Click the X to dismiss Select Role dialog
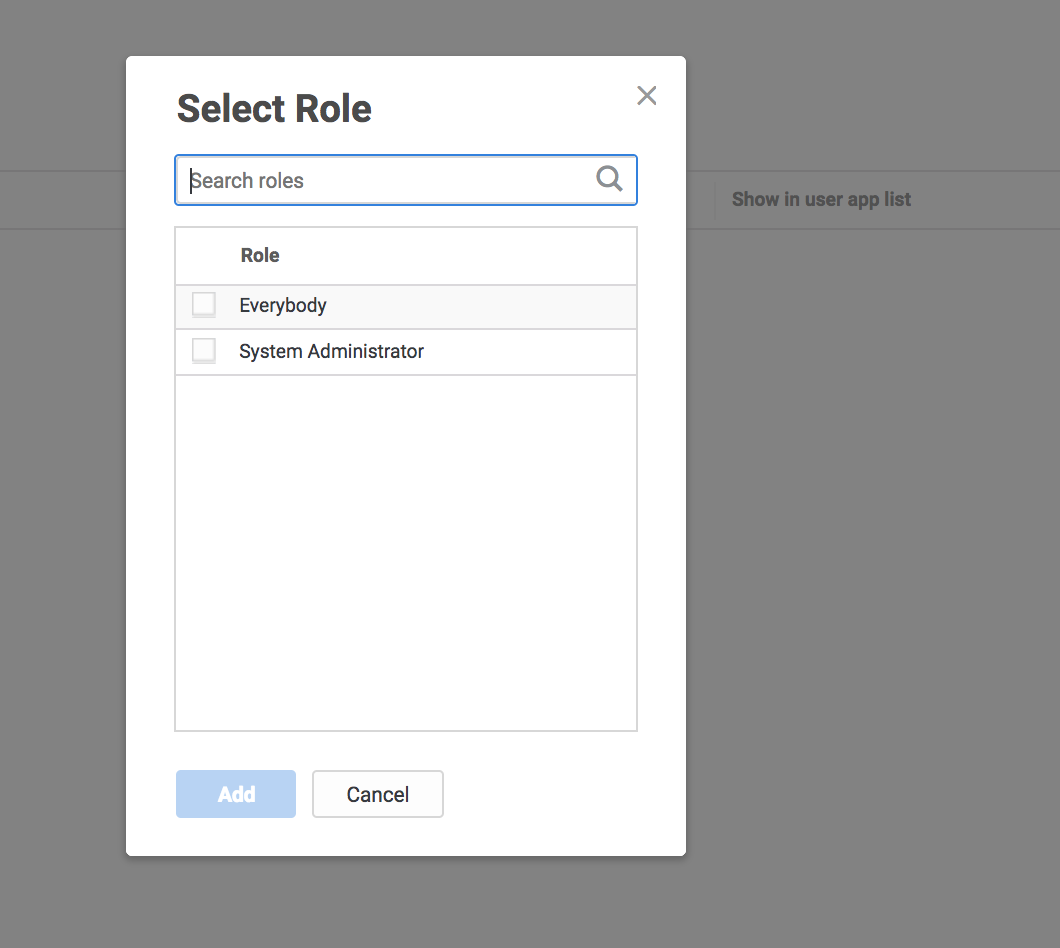 click(x=647, y=95)
